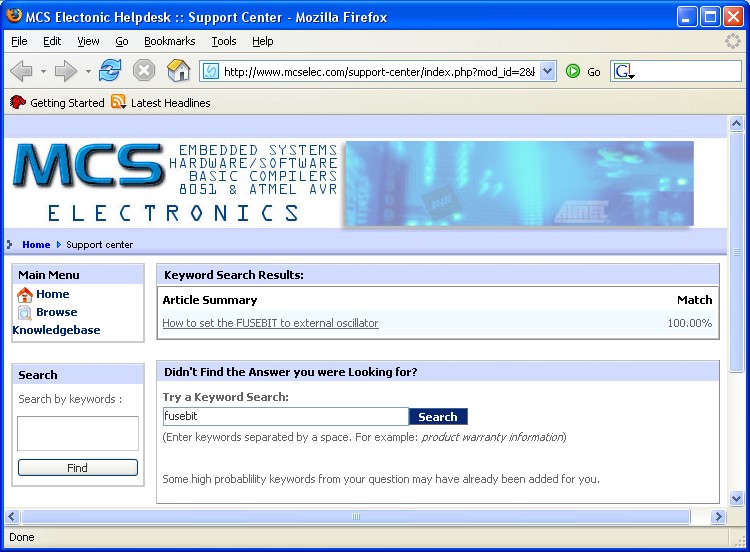Click the Back navigation arrow

[x=21, y=72]
